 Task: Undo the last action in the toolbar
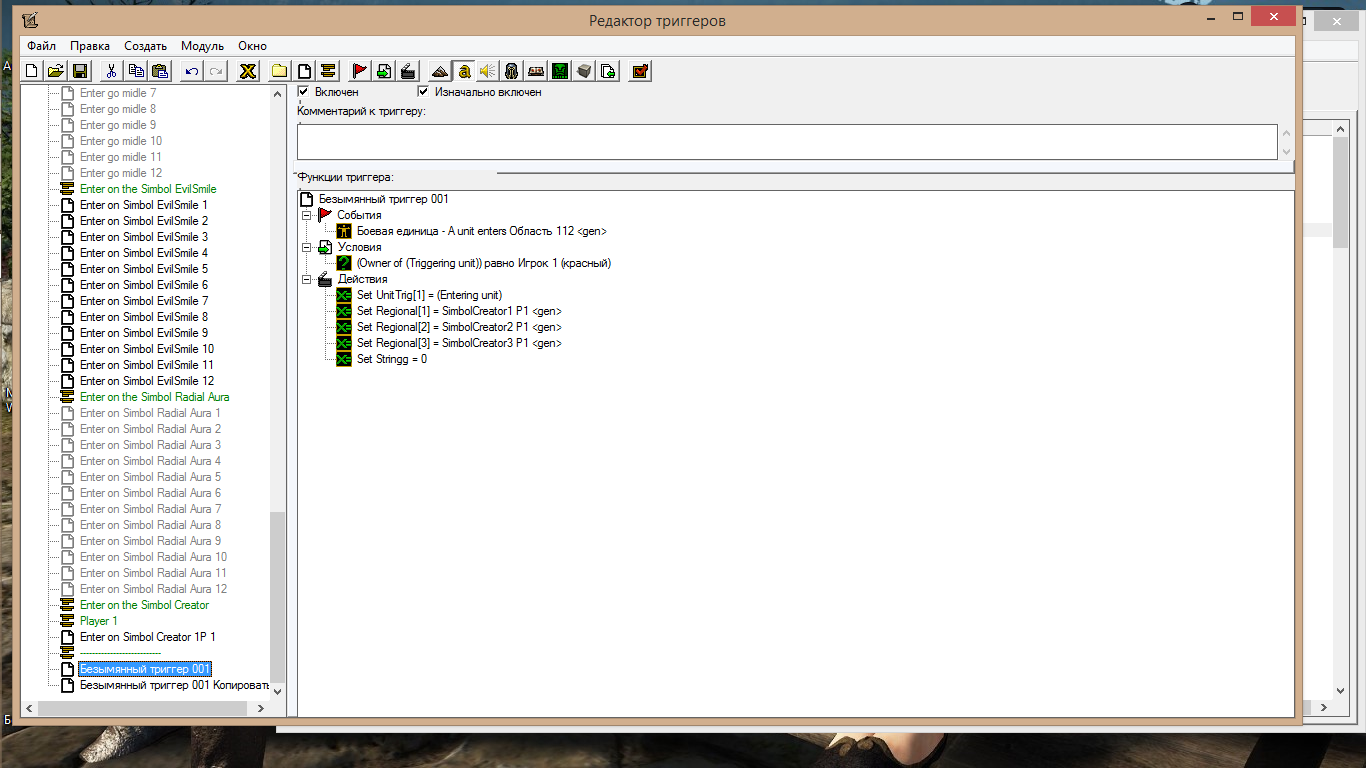[x=192, y=70]
